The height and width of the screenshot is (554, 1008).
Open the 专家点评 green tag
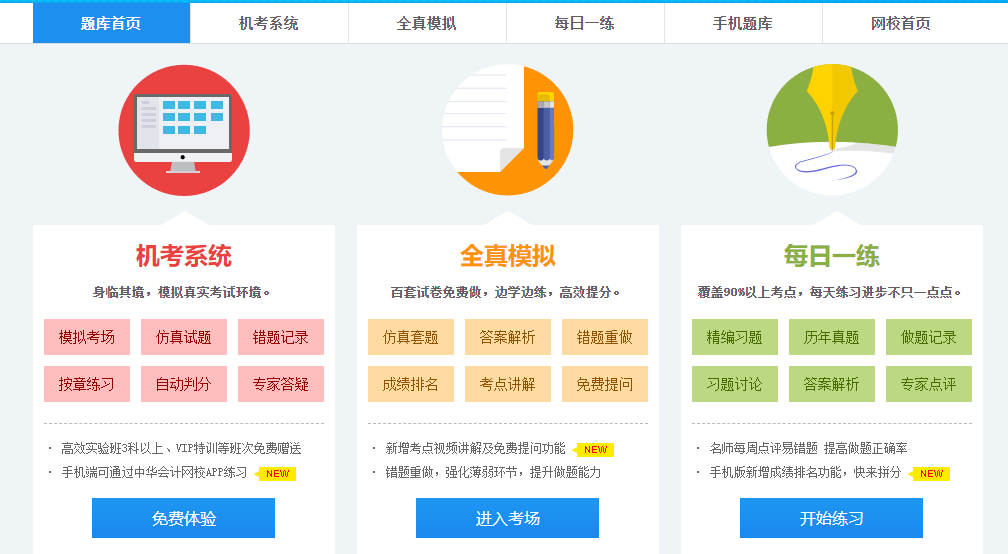929,384
